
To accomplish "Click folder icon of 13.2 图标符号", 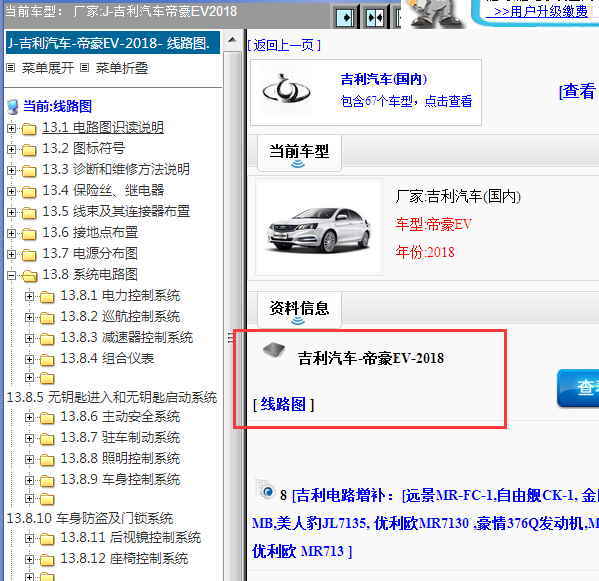I will [29, 150].
